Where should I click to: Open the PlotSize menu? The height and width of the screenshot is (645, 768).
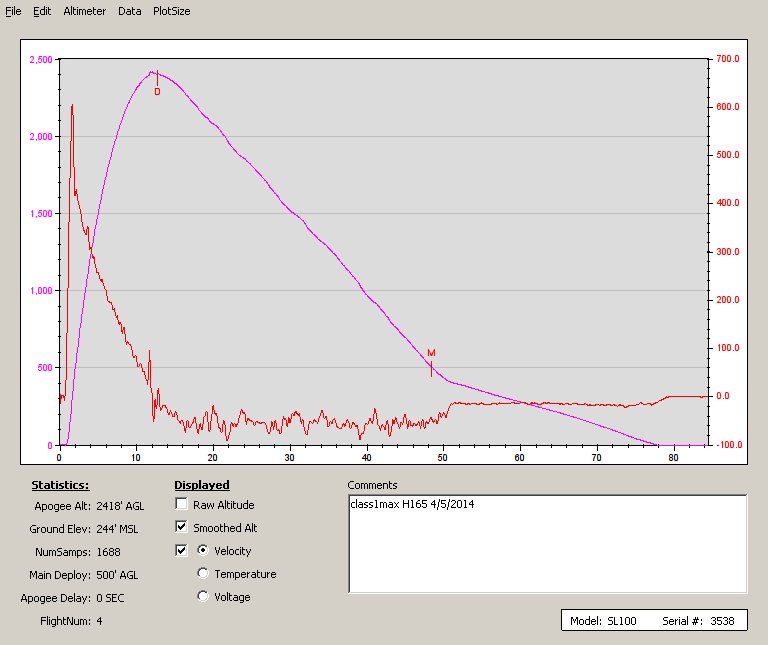tap(171, 11)
